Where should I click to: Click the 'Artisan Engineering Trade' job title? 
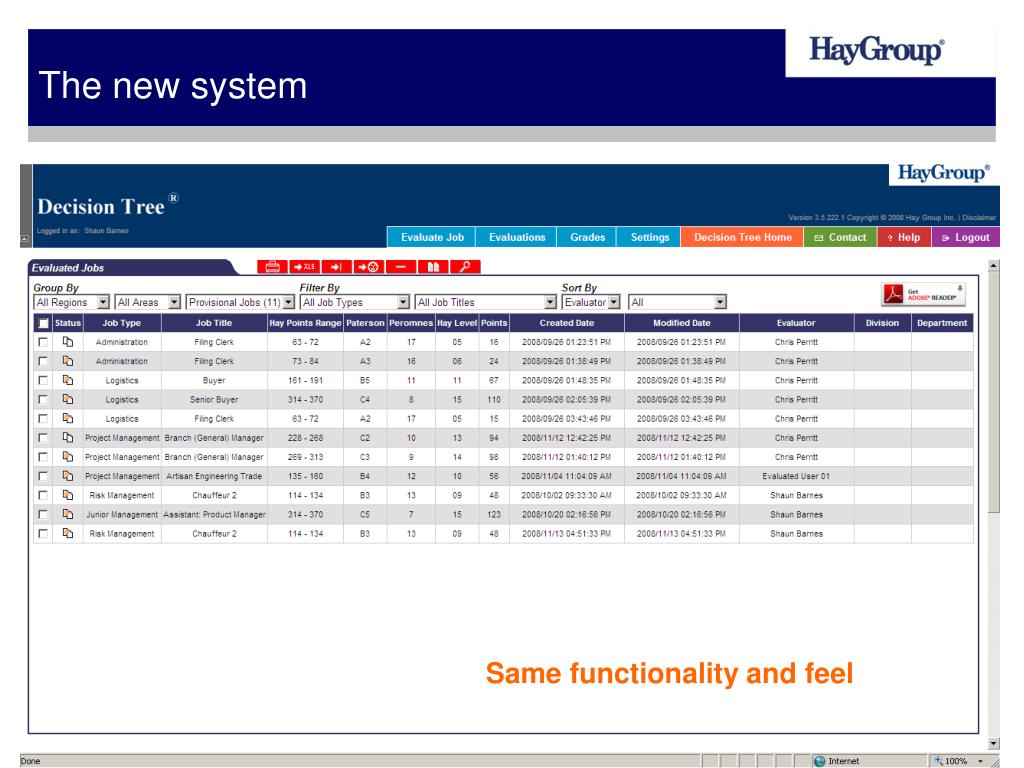(x=214, y=476)
